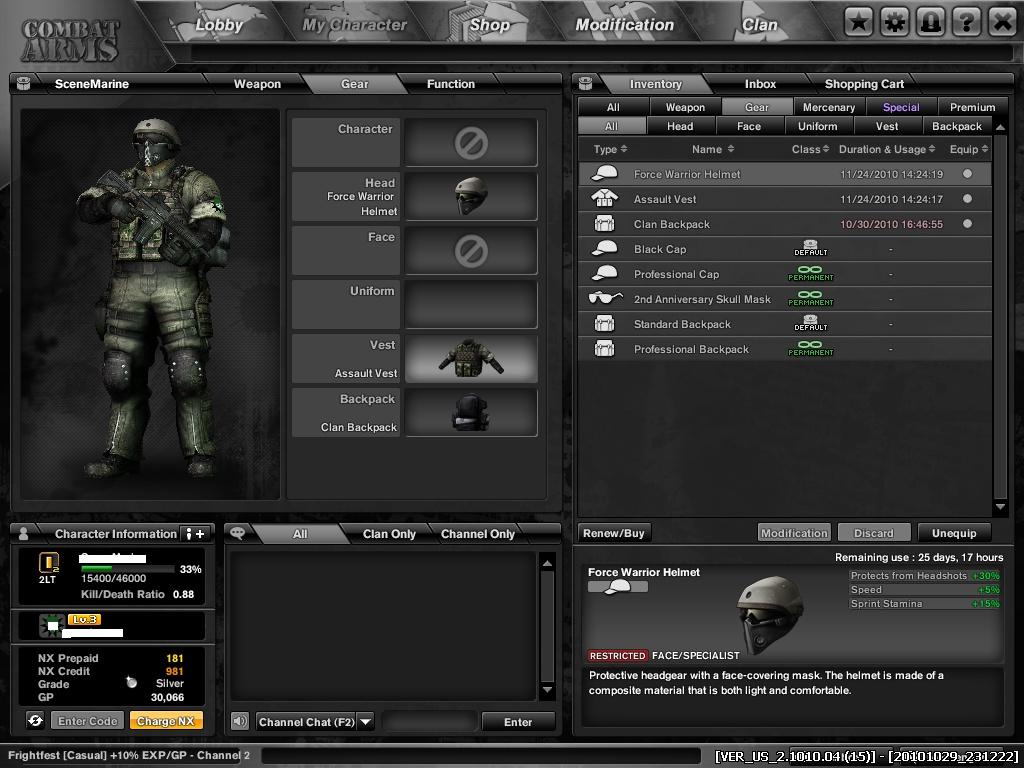Image resolution: width=1024 pixels, height=768 pixels.
Task: Open favorites star icon in top bar
Action: (858, 23)
